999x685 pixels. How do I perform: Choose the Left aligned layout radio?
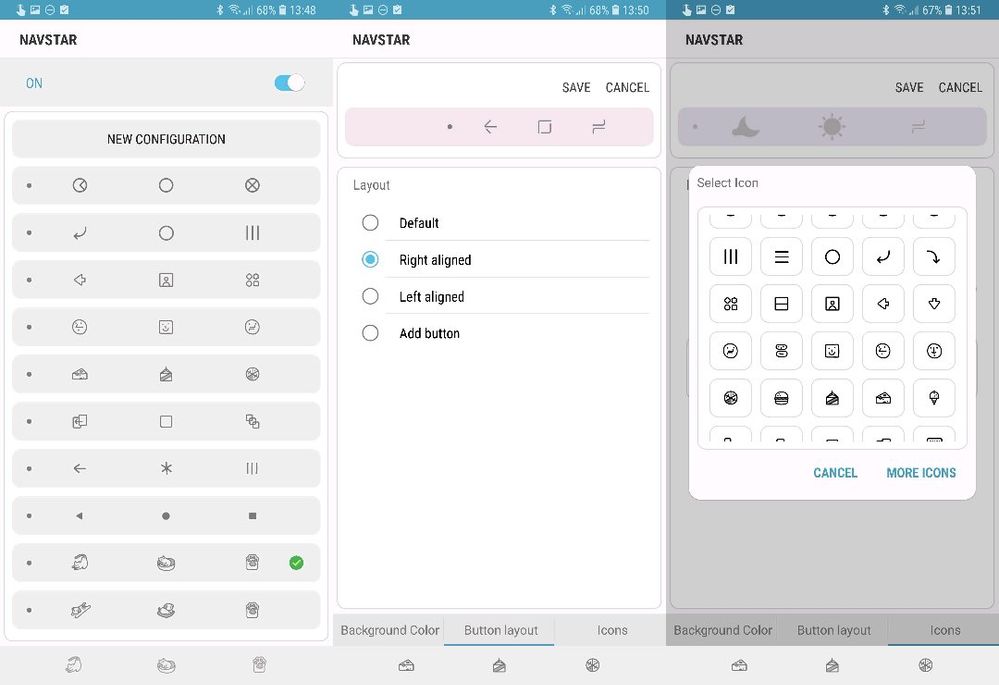tap(370, 296)
